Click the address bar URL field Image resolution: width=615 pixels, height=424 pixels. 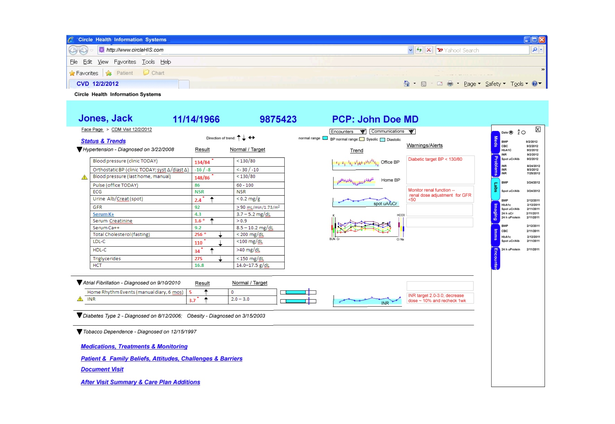(x=256, y=50)
